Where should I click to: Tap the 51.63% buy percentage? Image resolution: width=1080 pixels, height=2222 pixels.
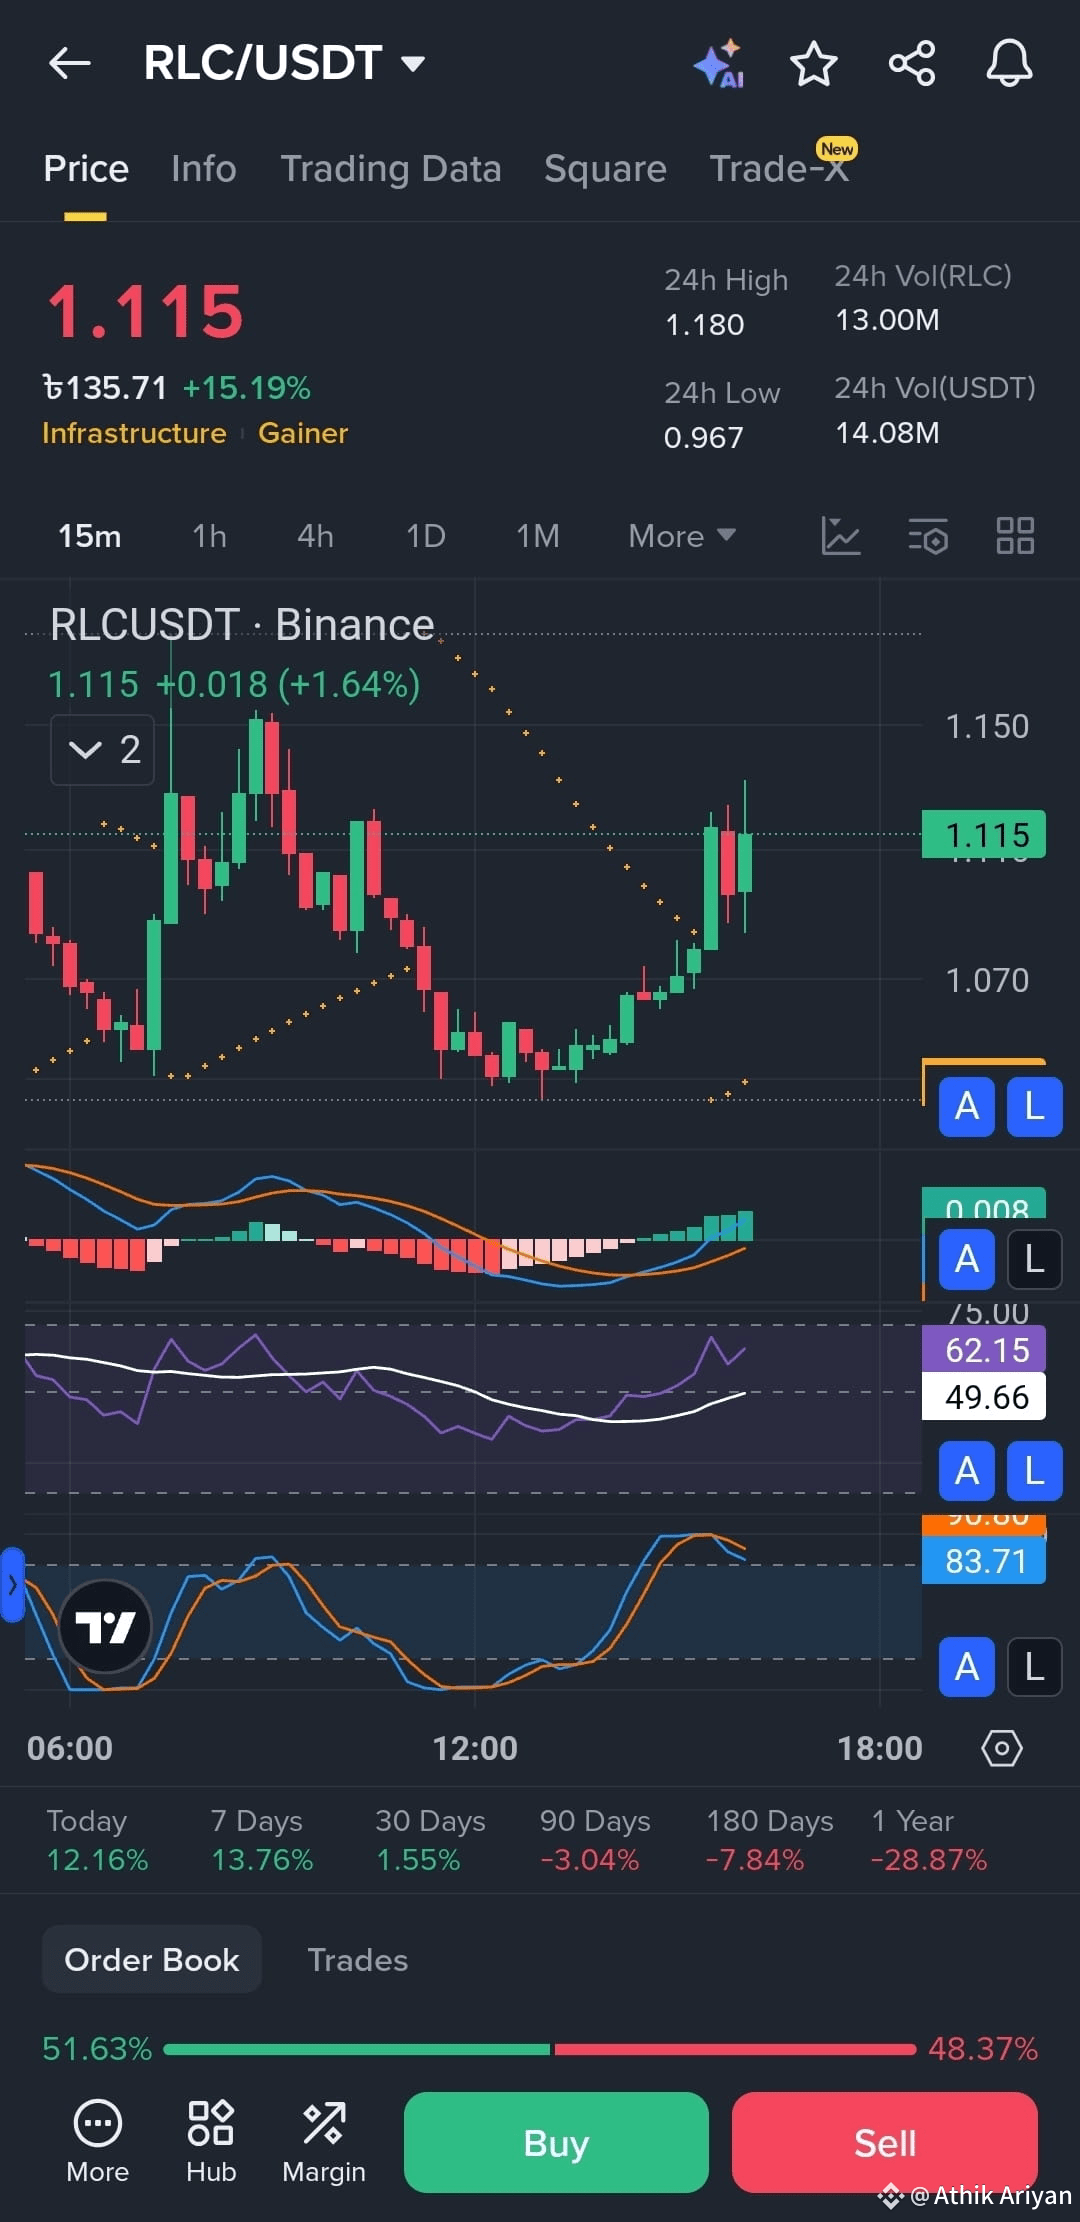coord(97,2049)
